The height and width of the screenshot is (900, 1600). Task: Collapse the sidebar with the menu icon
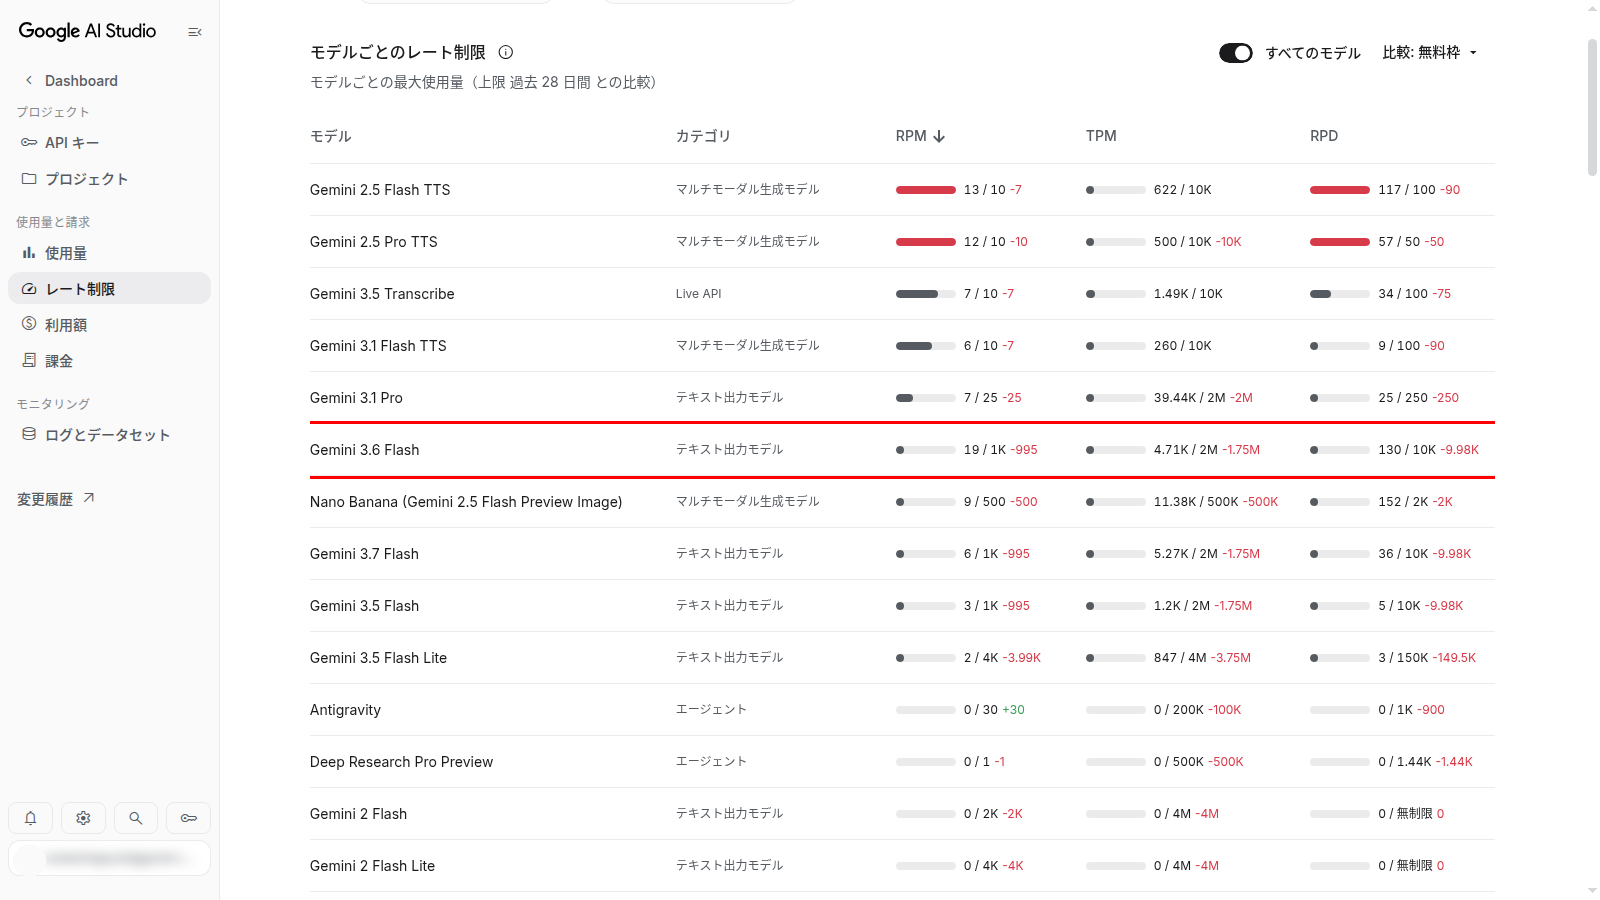tap(195, 32)
